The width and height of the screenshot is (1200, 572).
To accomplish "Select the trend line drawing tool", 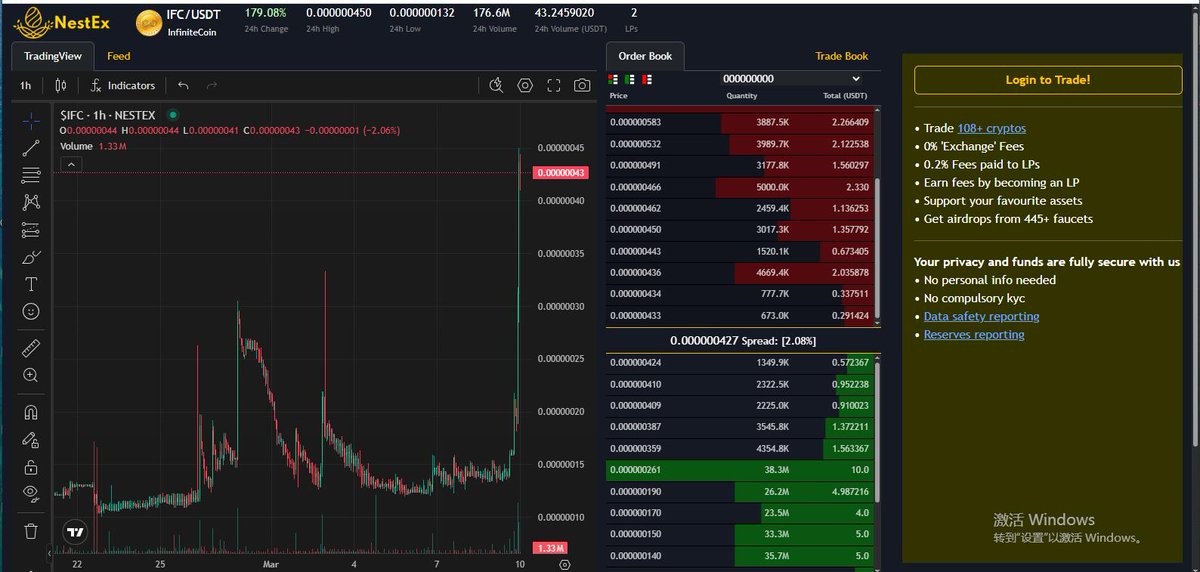I will [x=31, y=148].
